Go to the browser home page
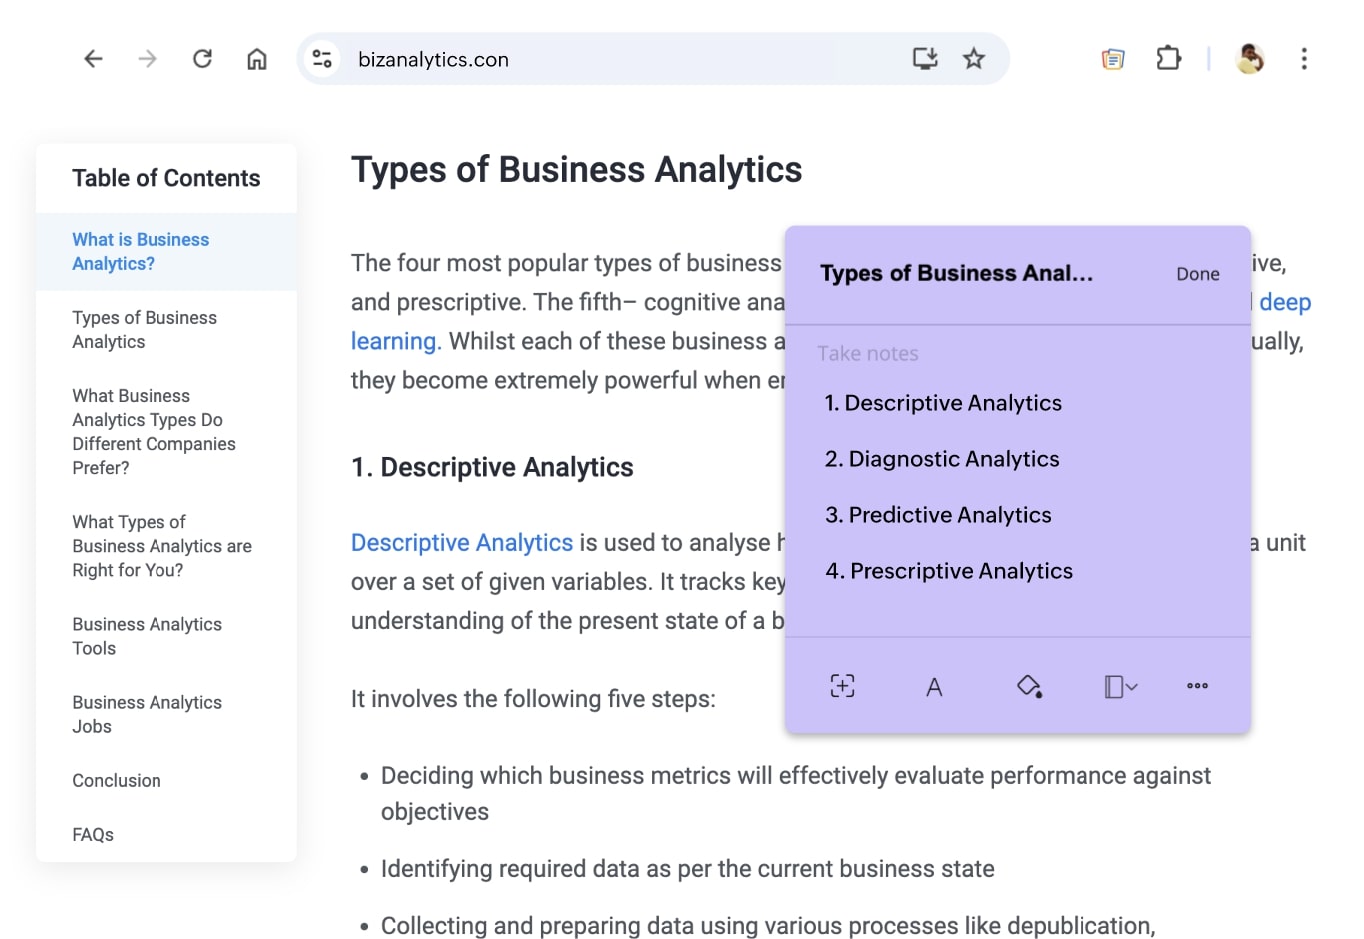Image resolution: width=1364 pixels, height=939 pixels. click(257, 59)
